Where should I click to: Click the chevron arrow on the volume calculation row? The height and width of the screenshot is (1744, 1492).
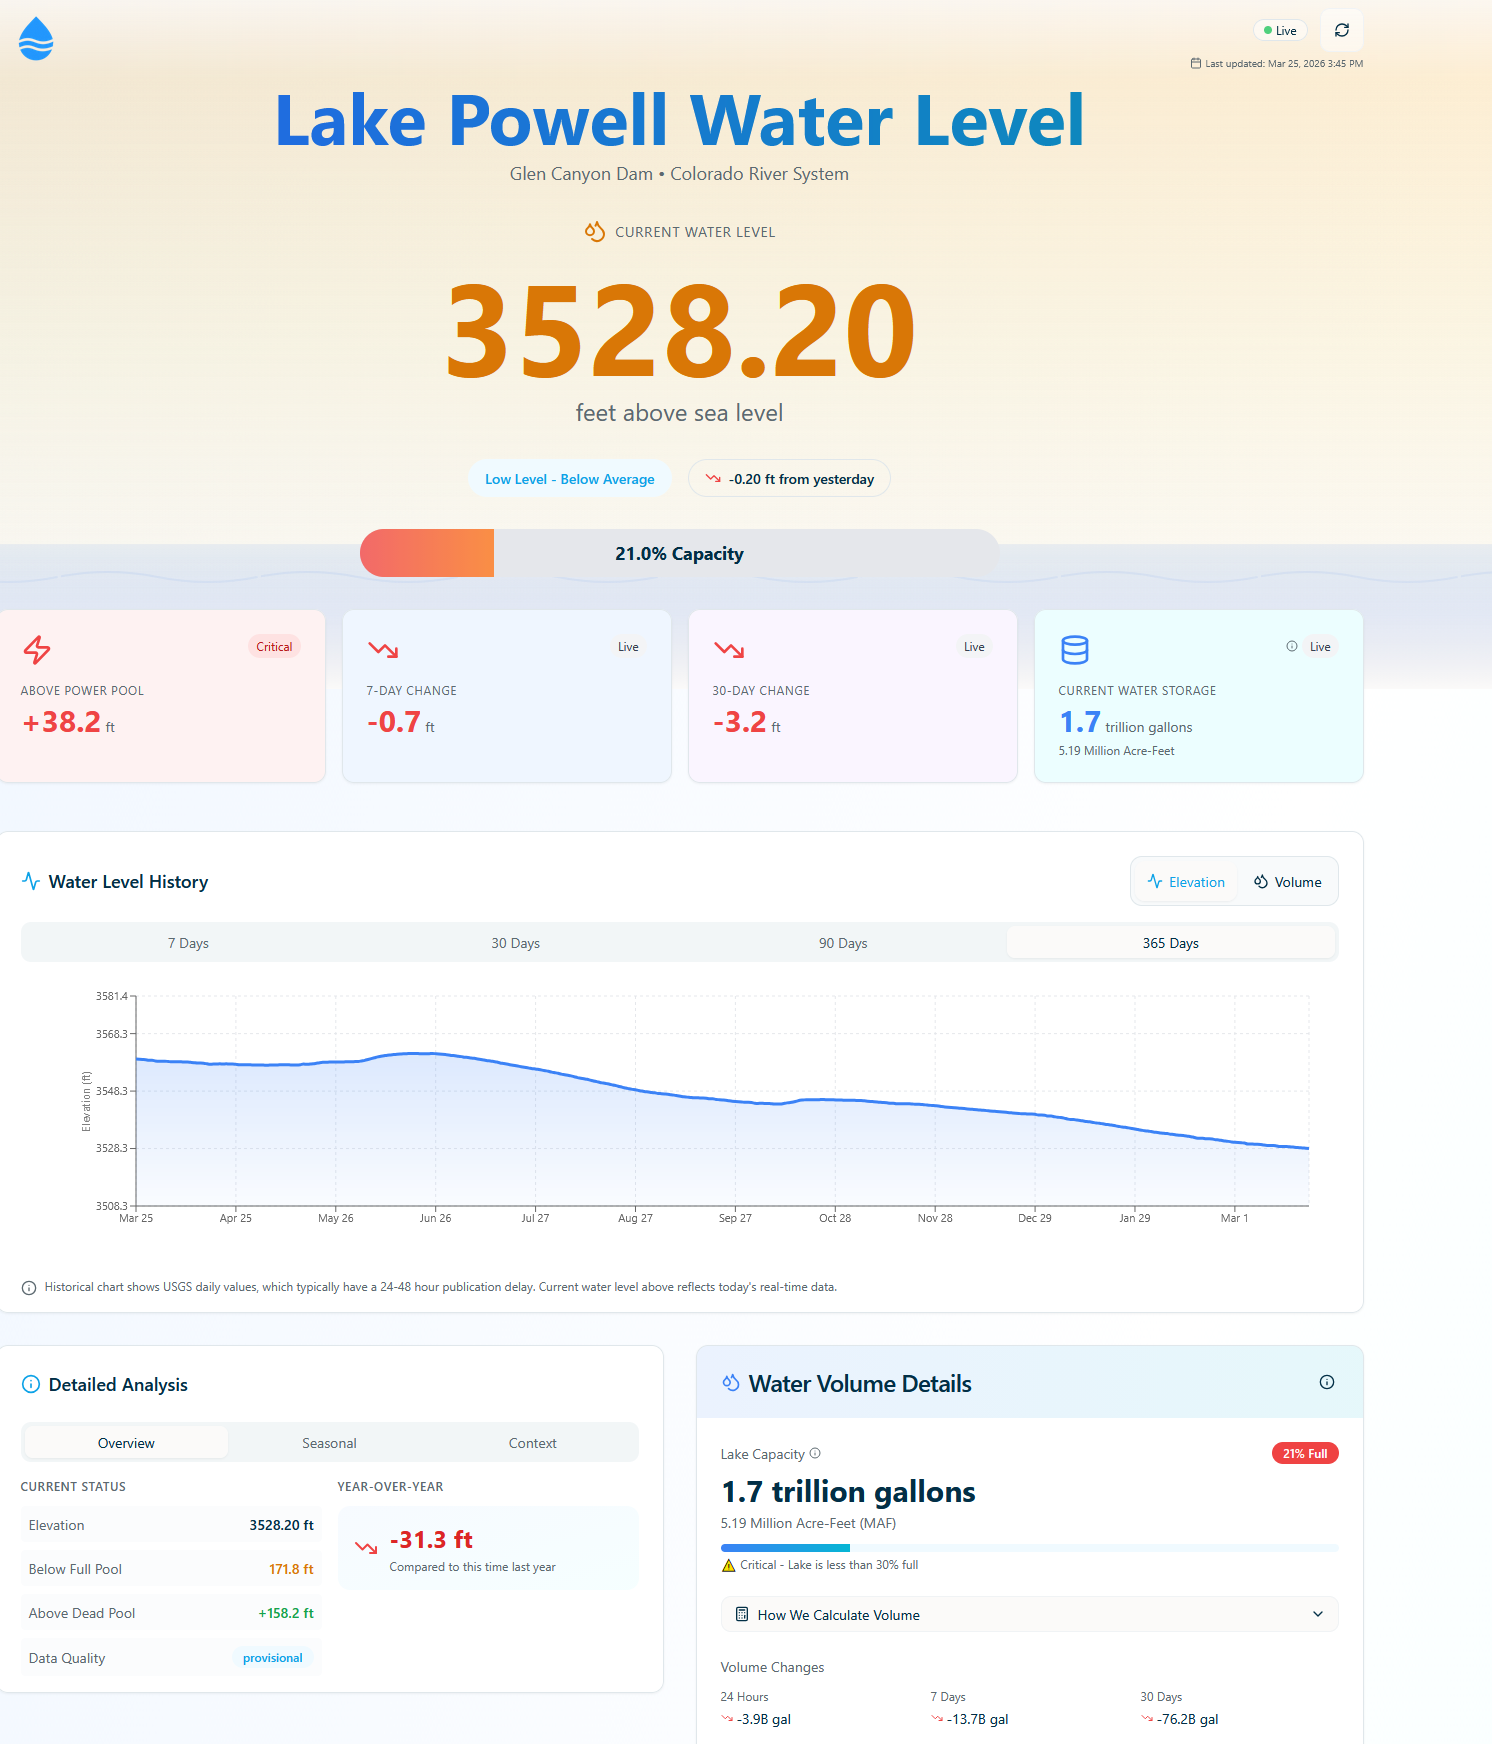[1317, 1614]
